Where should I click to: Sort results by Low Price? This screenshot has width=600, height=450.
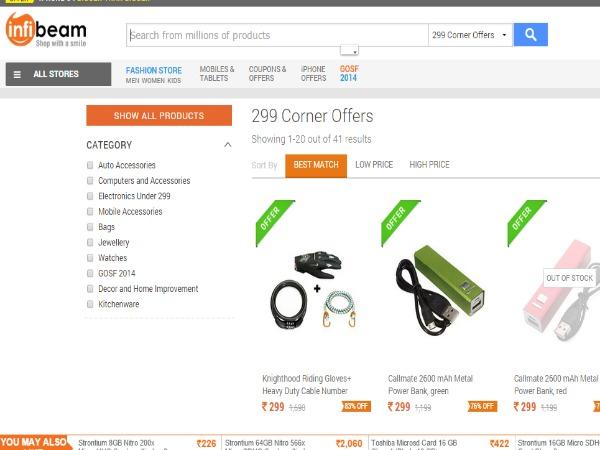pos(374,165)
